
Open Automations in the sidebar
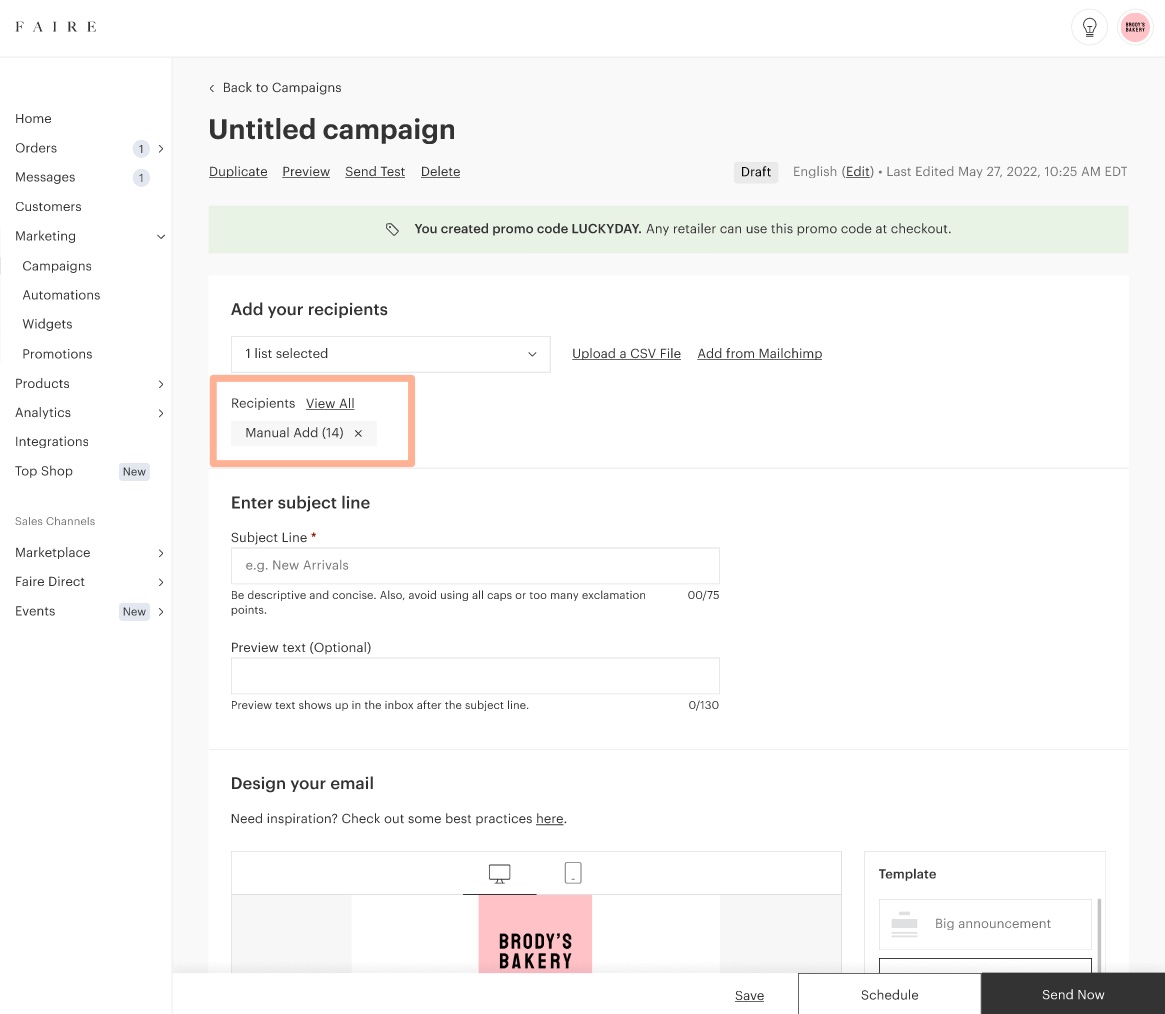61,295
